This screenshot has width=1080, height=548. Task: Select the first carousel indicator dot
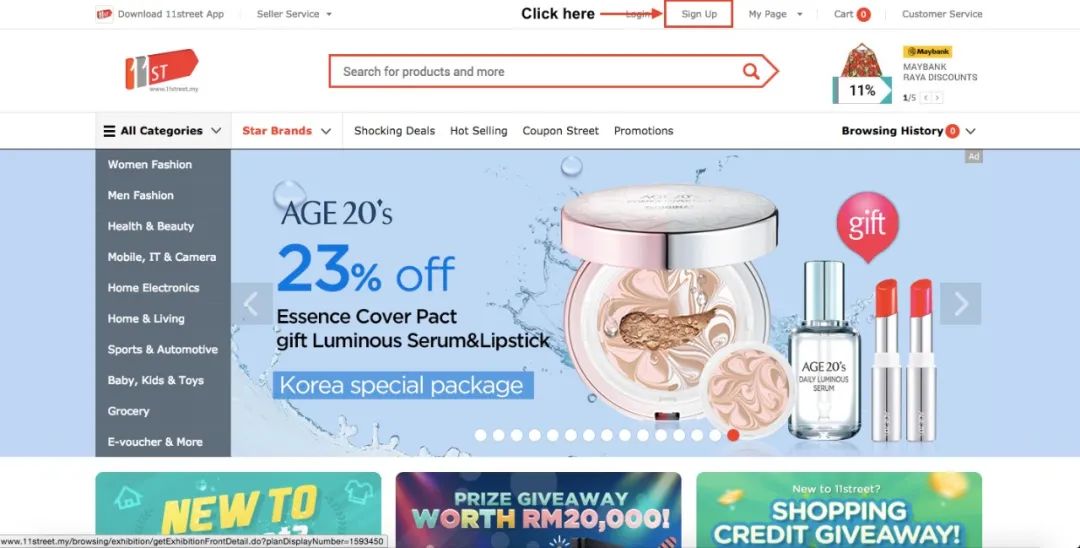(481, 435)
